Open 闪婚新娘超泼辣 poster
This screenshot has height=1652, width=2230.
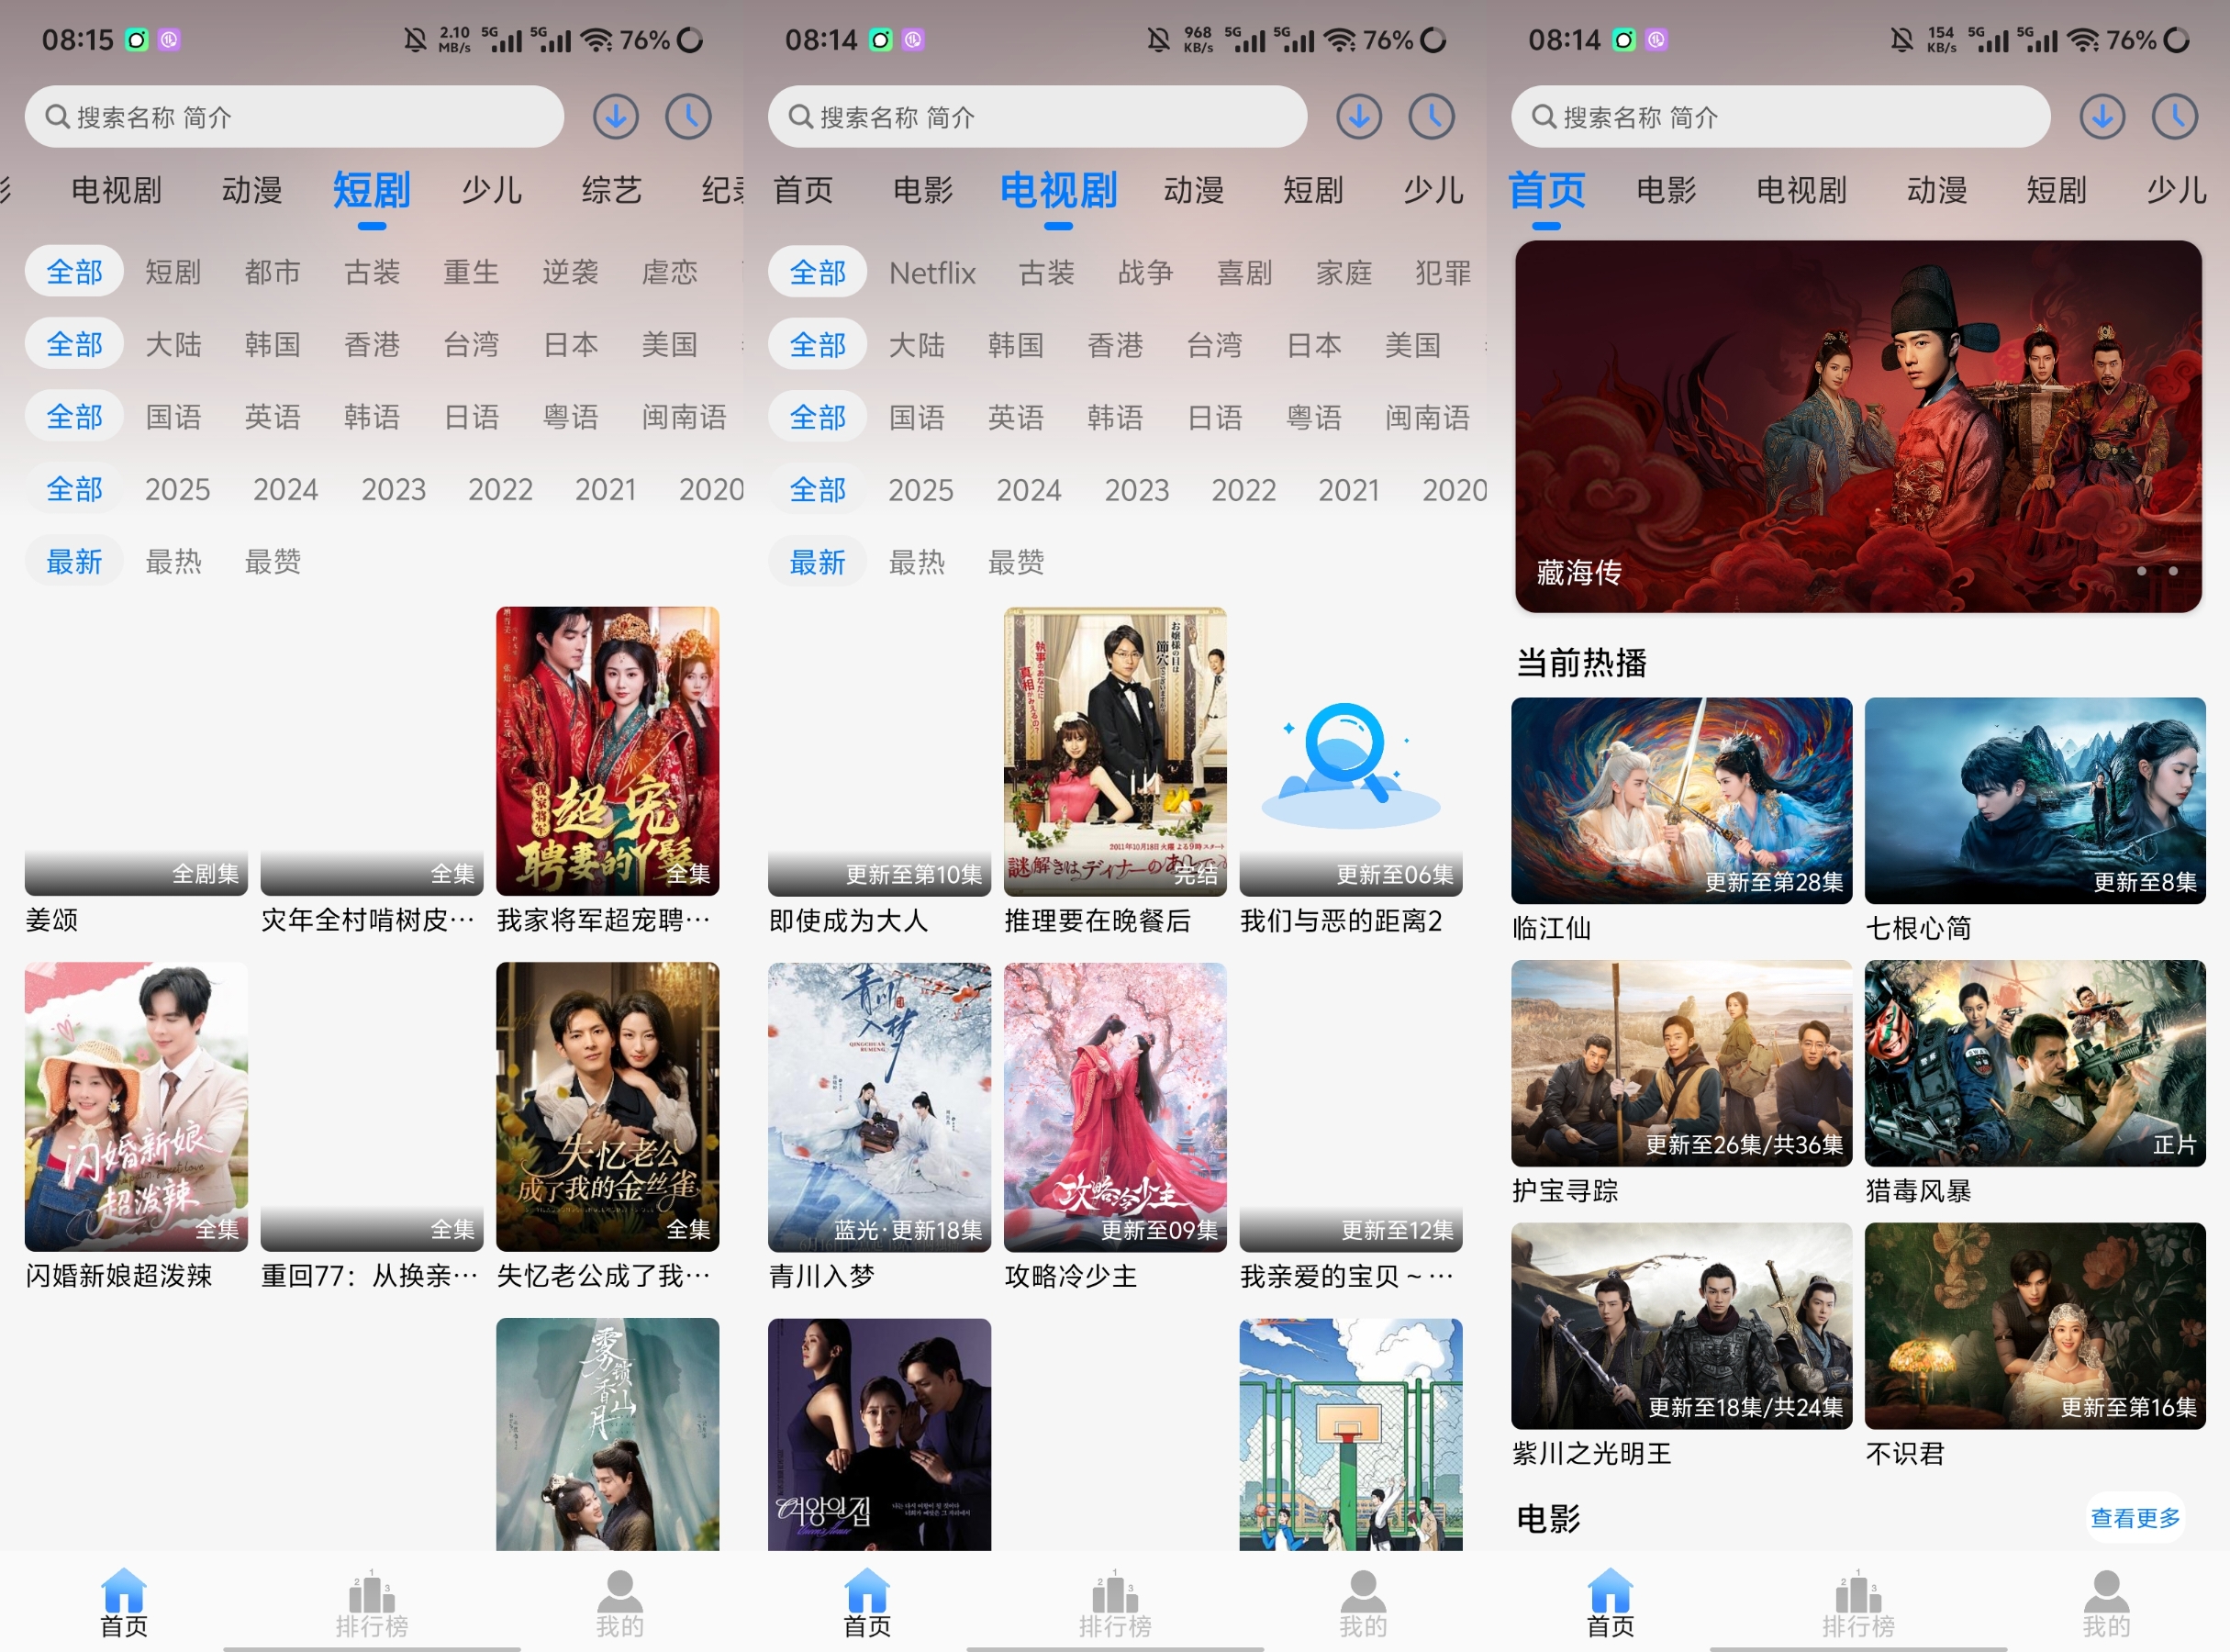tap(136, 1107)
